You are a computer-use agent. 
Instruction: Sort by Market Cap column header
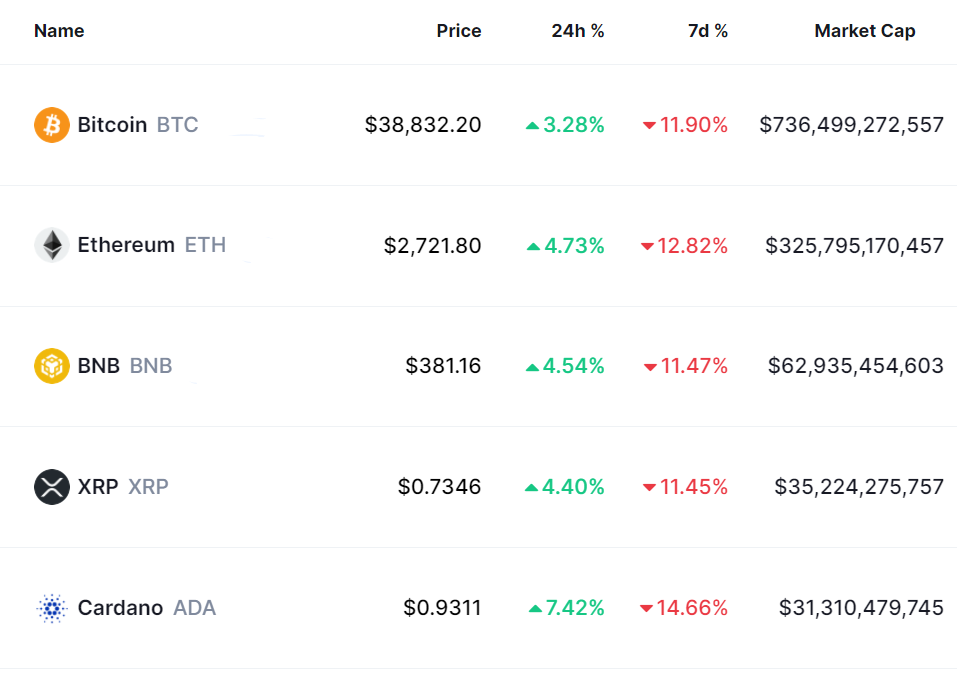[x=865, y=31]
